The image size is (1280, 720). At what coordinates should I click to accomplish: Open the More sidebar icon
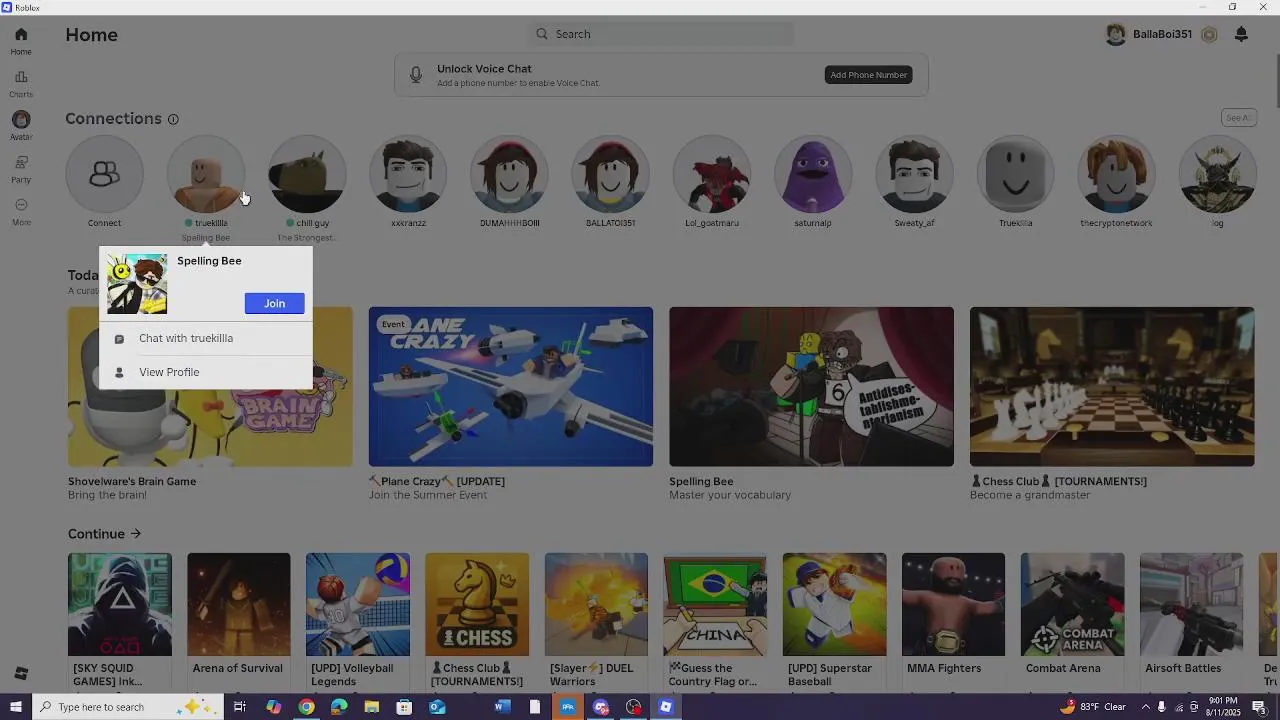tap(21, 205)
